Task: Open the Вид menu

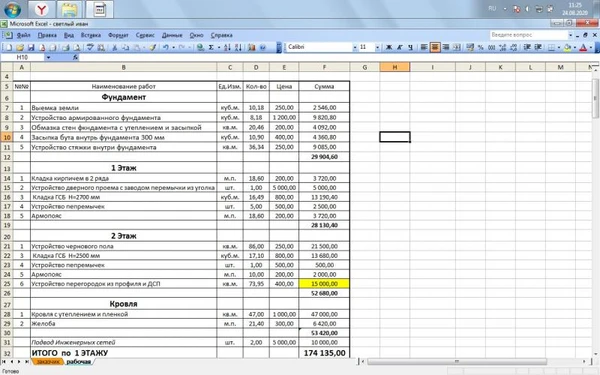Action: (x=69, y=35)
